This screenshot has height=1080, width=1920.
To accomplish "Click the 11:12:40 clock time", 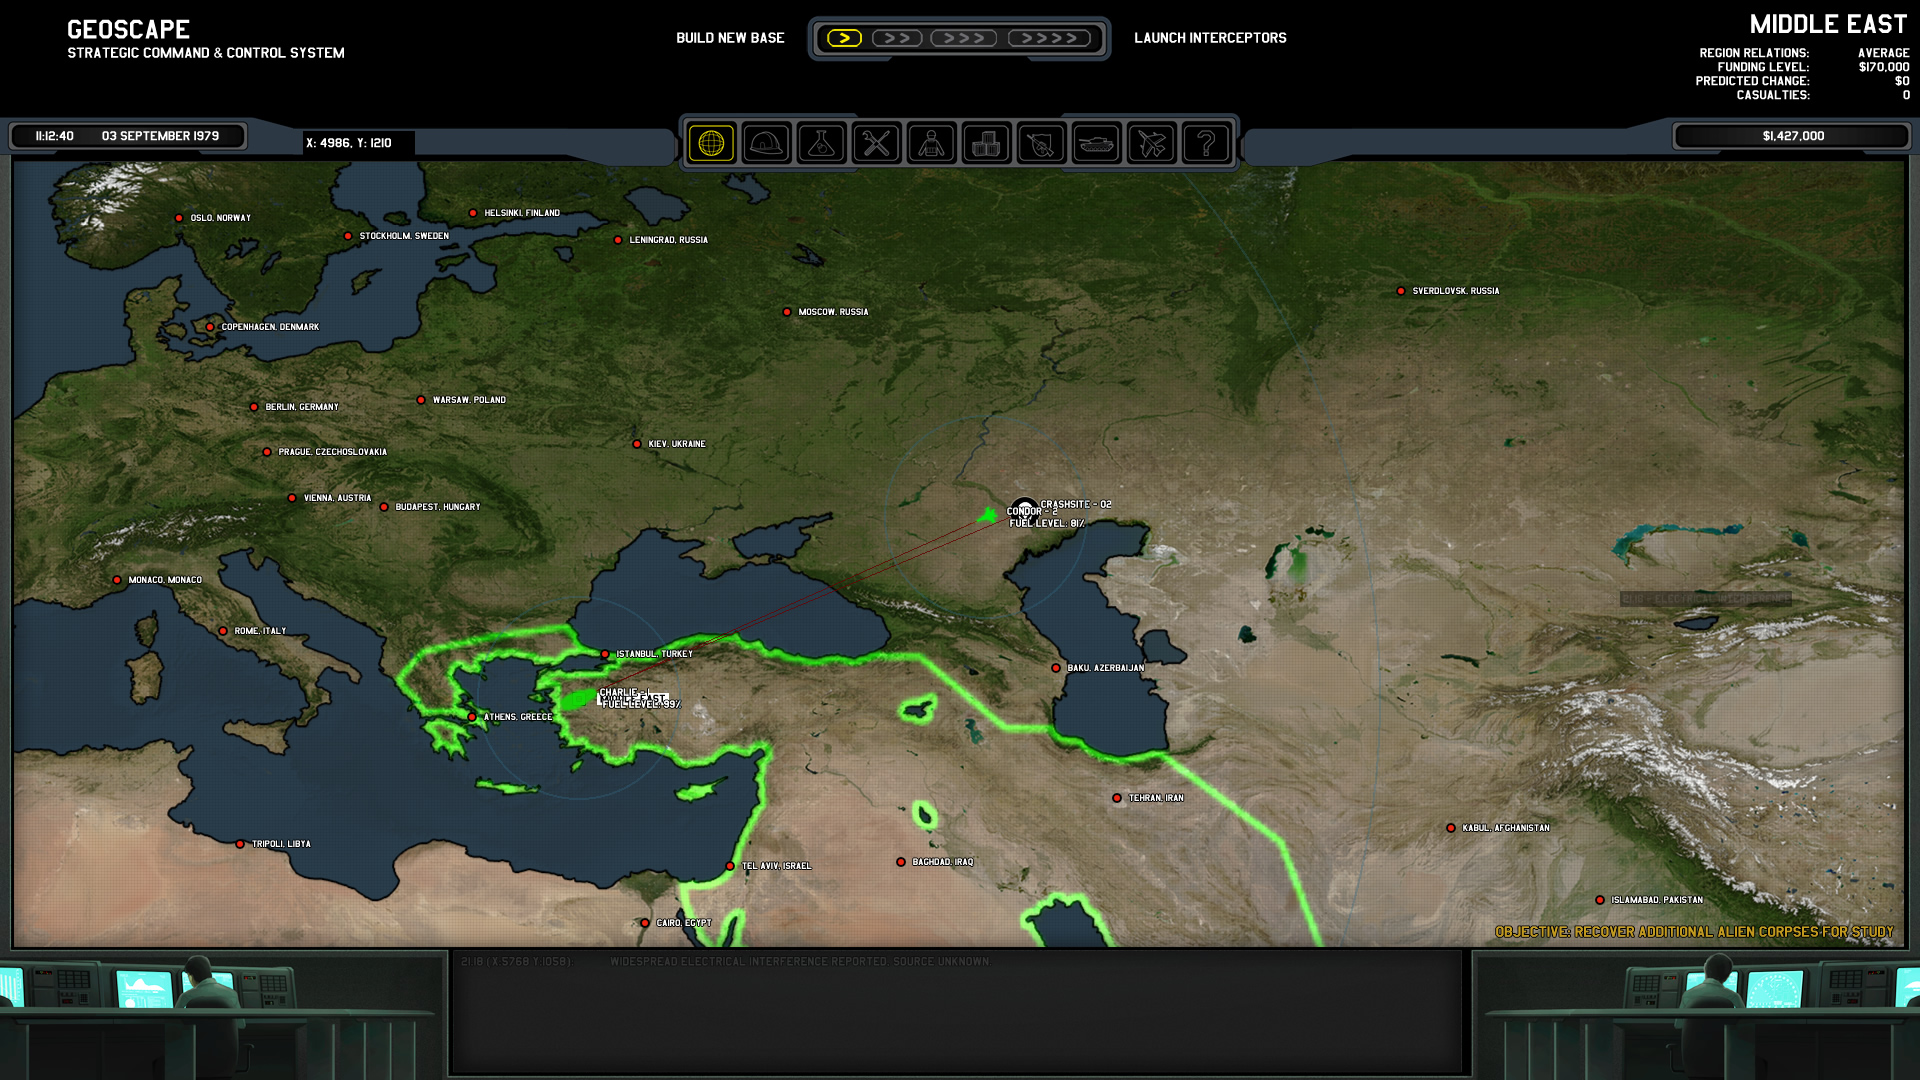I will click(55, 136).
